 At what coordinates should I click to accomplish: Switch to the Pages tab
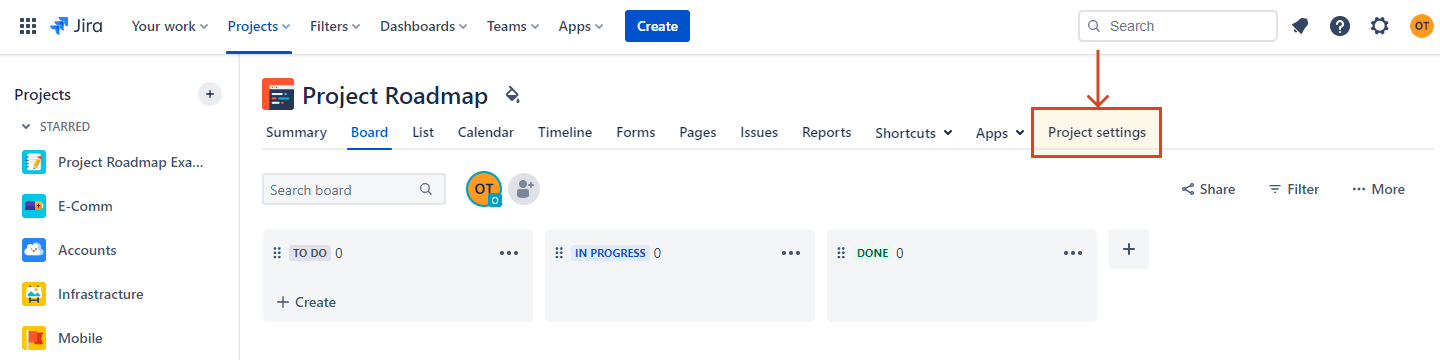click(698, 132)
